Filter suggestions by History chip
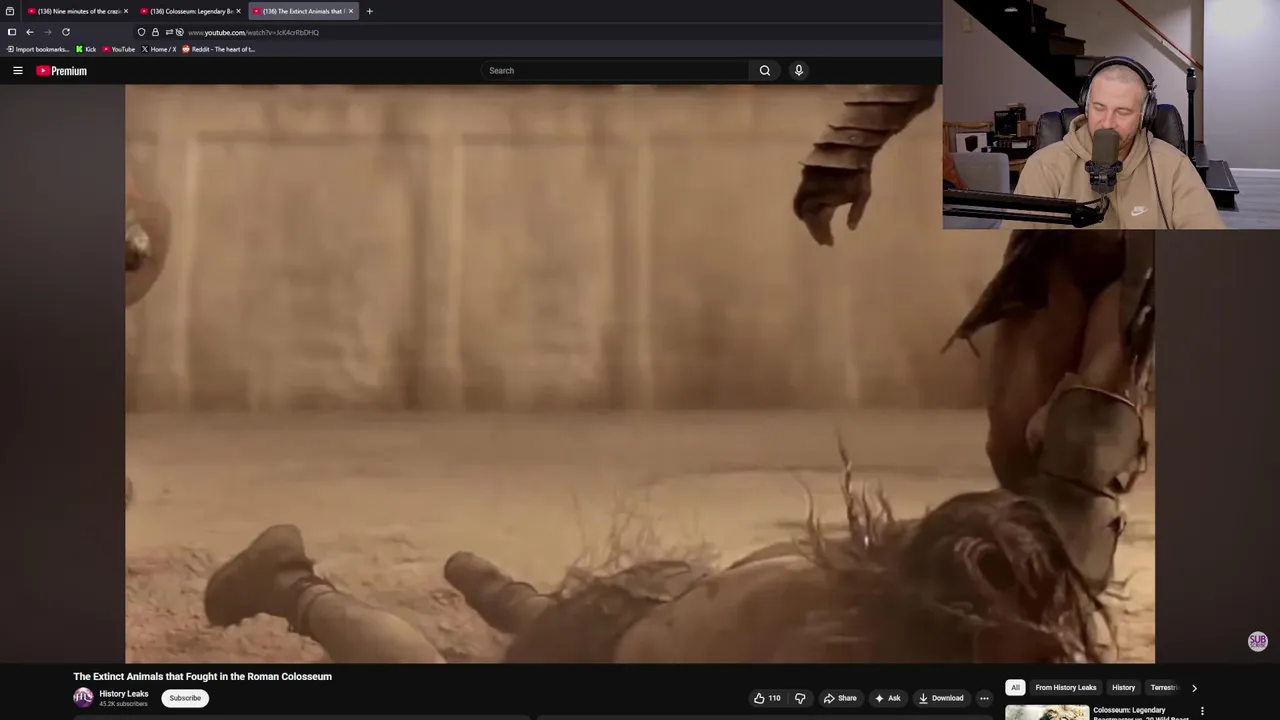 [1123, 688]
